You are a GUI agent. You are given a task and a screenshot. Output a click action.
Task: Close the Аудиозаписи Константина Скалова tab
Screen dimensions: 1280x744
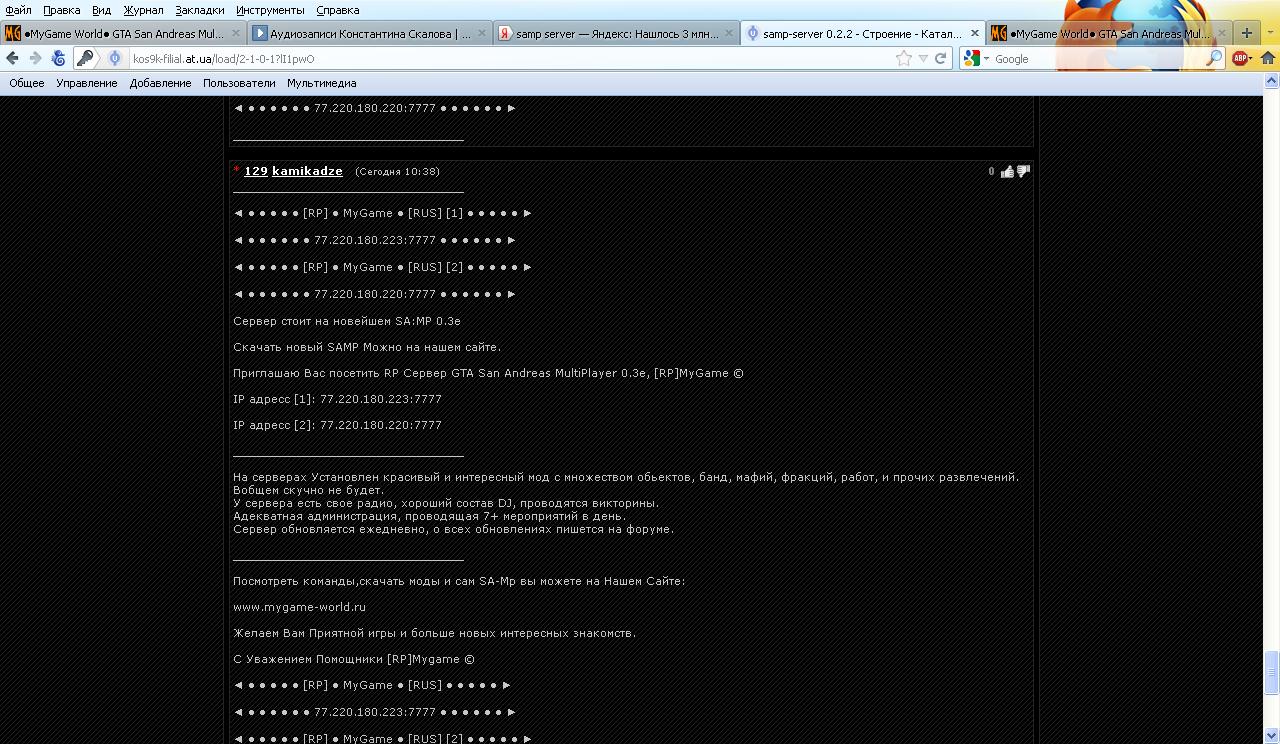click(x=482, y=33)
